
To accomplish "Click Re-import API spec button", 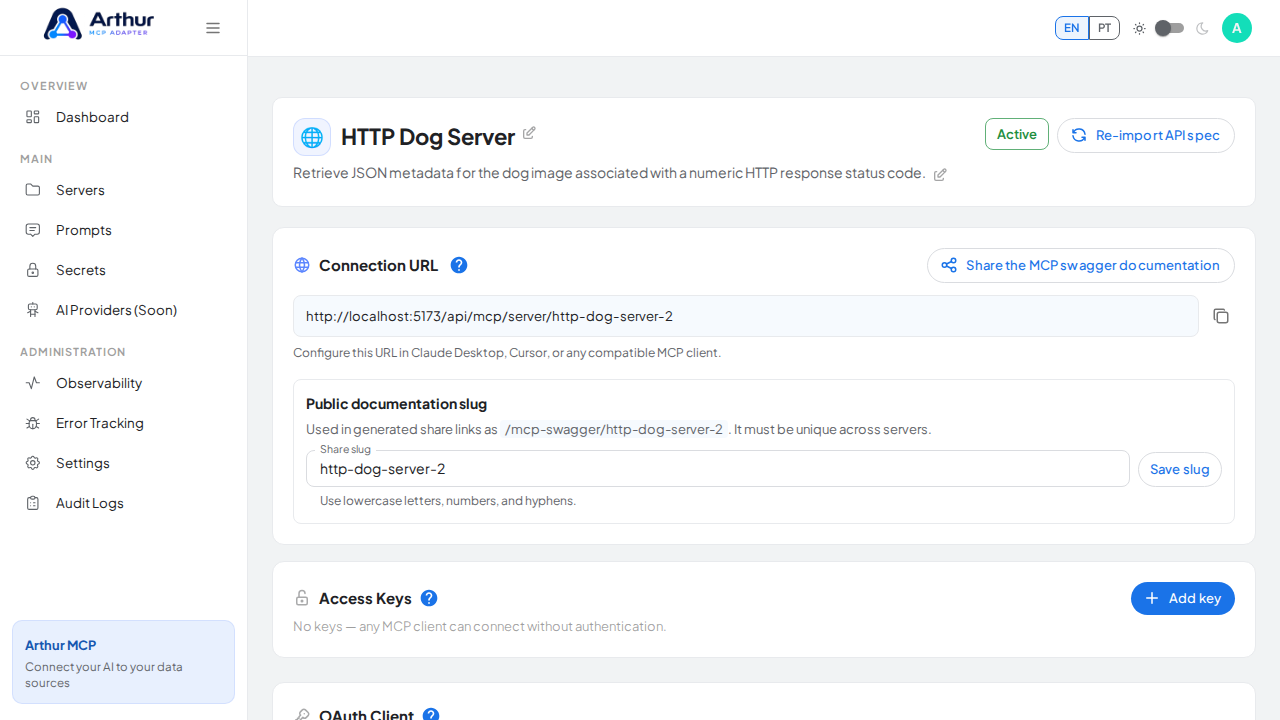I will pos(1146,135).
